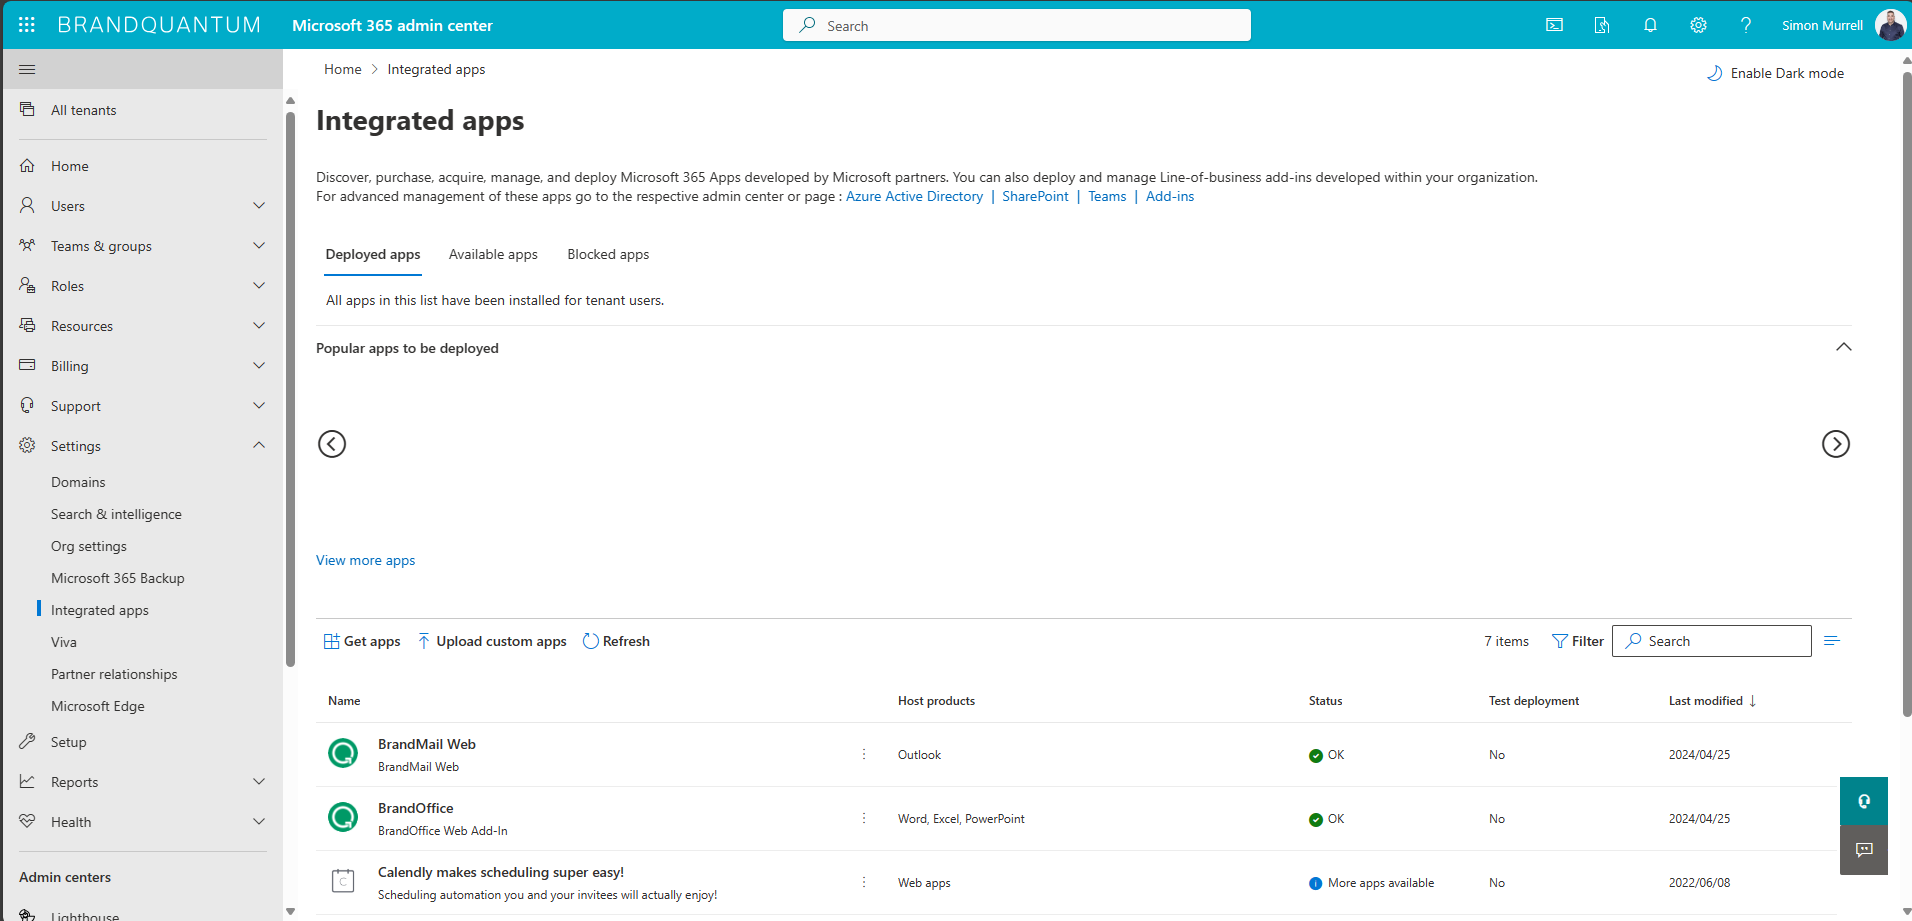Open the list view options icon

[1832, 641]
